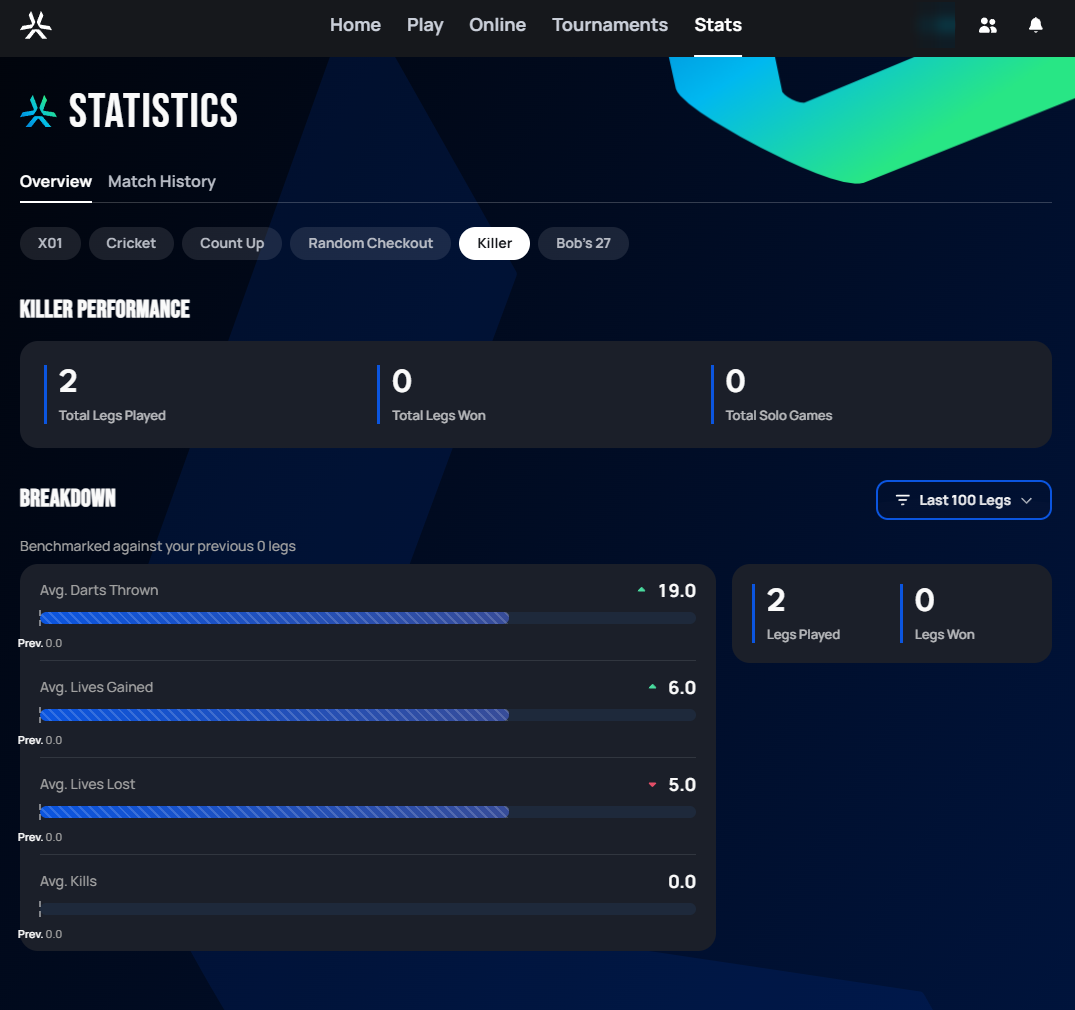1075x1010 pixels.
Task: Open the Tournaments nav item
Action: pos(609,25)
